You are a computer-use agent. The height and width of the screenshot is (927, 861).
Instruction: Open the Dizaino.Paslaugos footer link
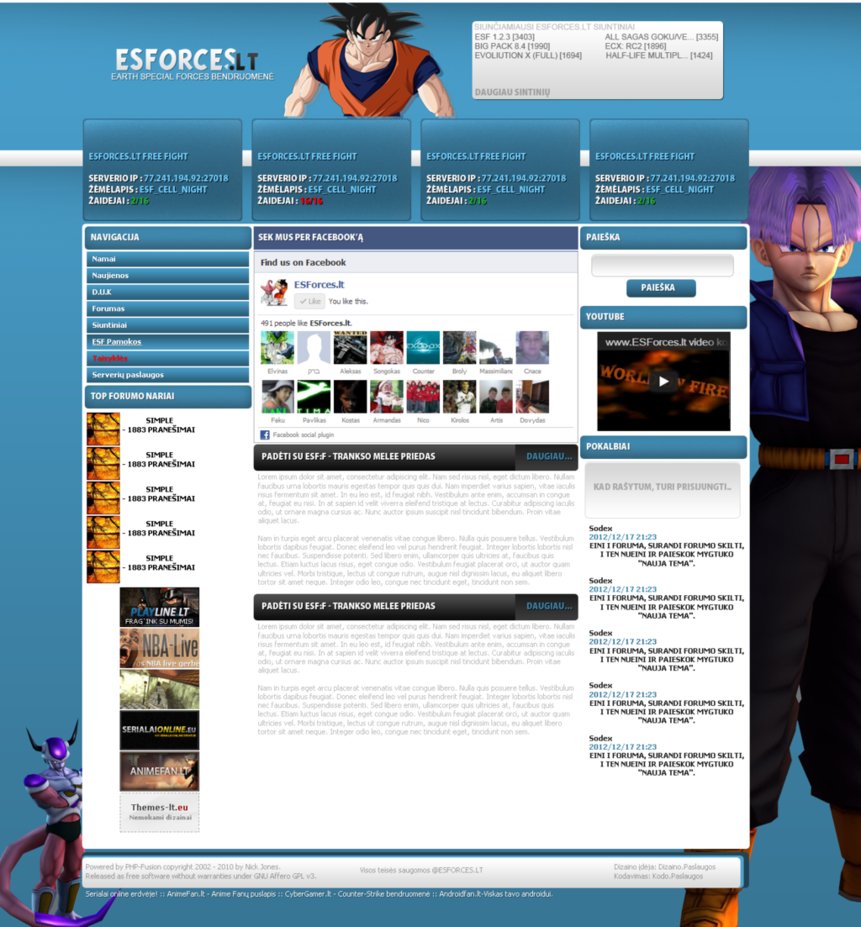687,867
